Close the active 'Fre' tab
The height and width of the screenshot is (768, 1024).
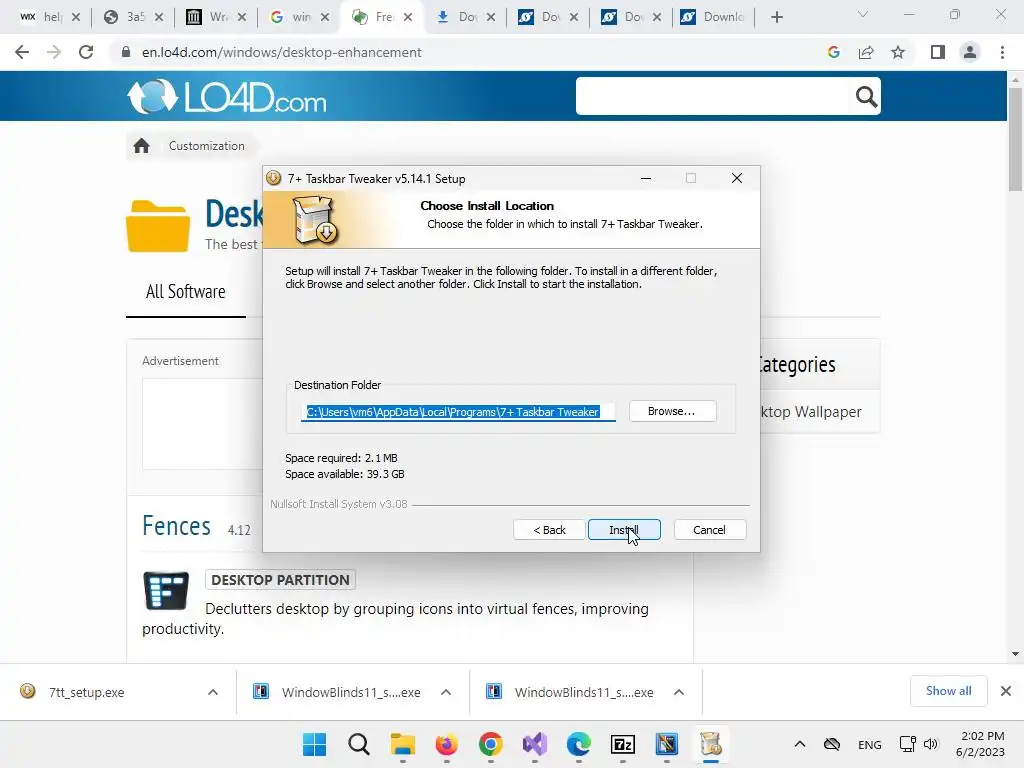[408, 17]
